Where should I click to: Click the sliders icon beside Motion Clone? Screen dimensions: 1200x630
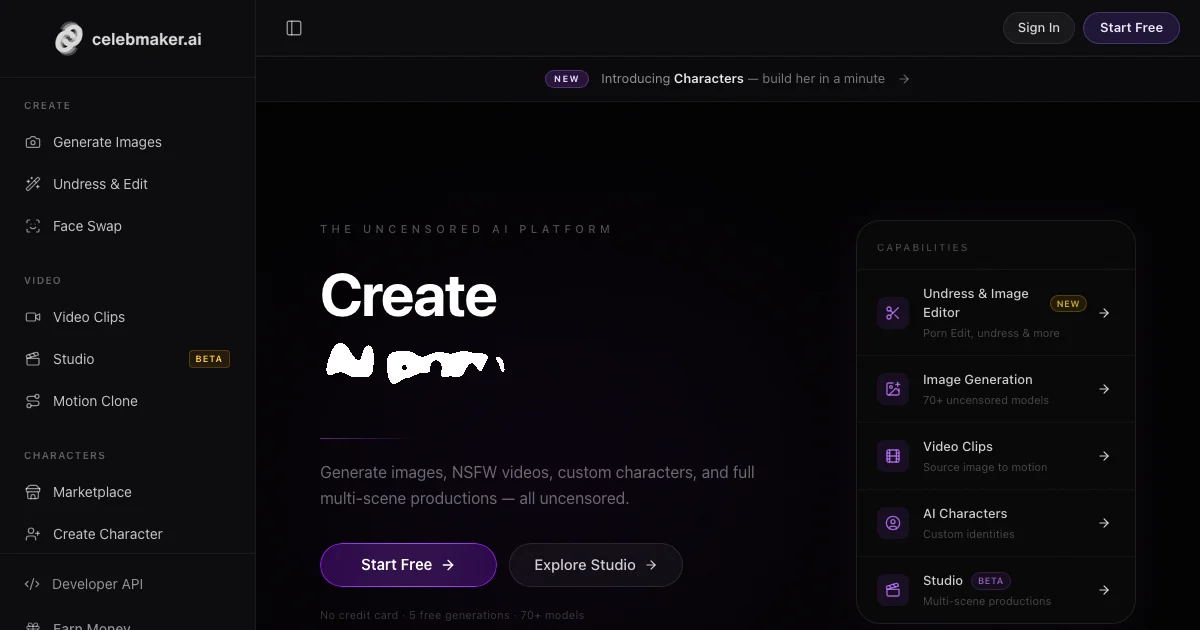[x=33, y=401]
